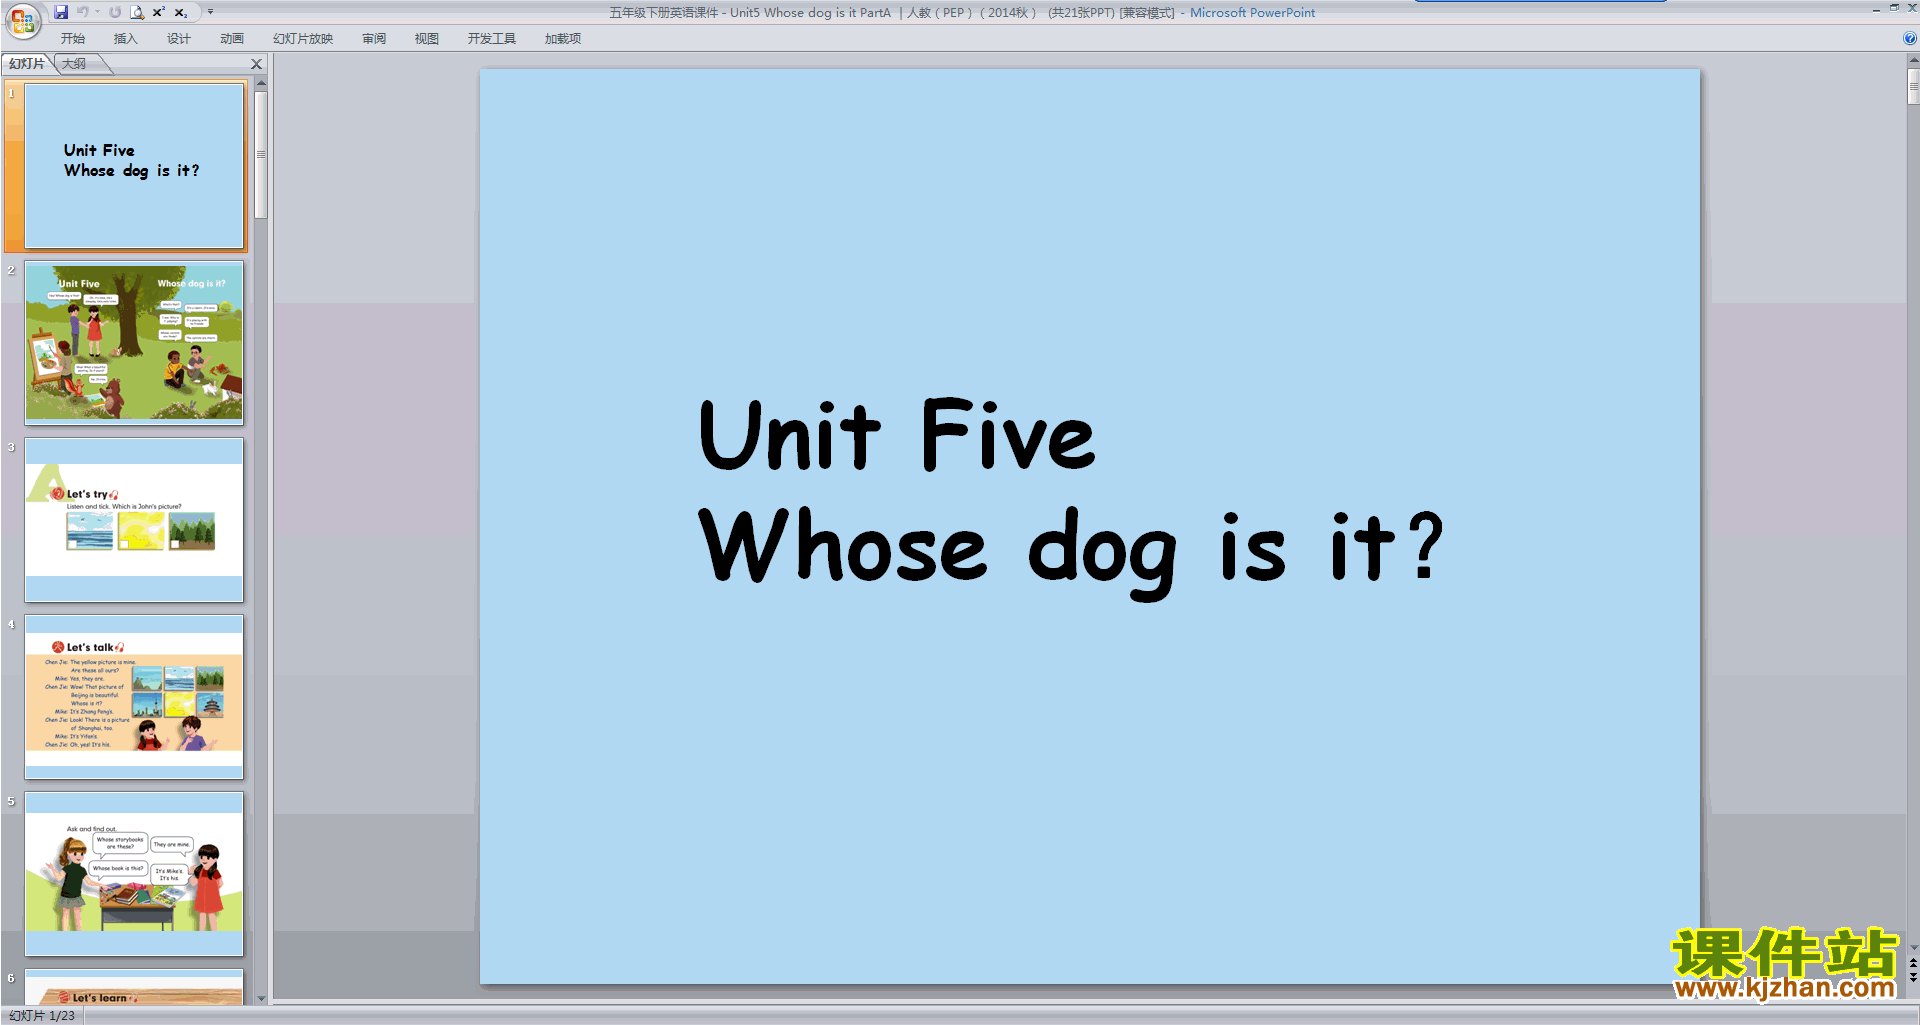Click the slide title text Unit Five
Image resolution: width=1920 pixels, height=1025 pixels.
tap(897, 435)
